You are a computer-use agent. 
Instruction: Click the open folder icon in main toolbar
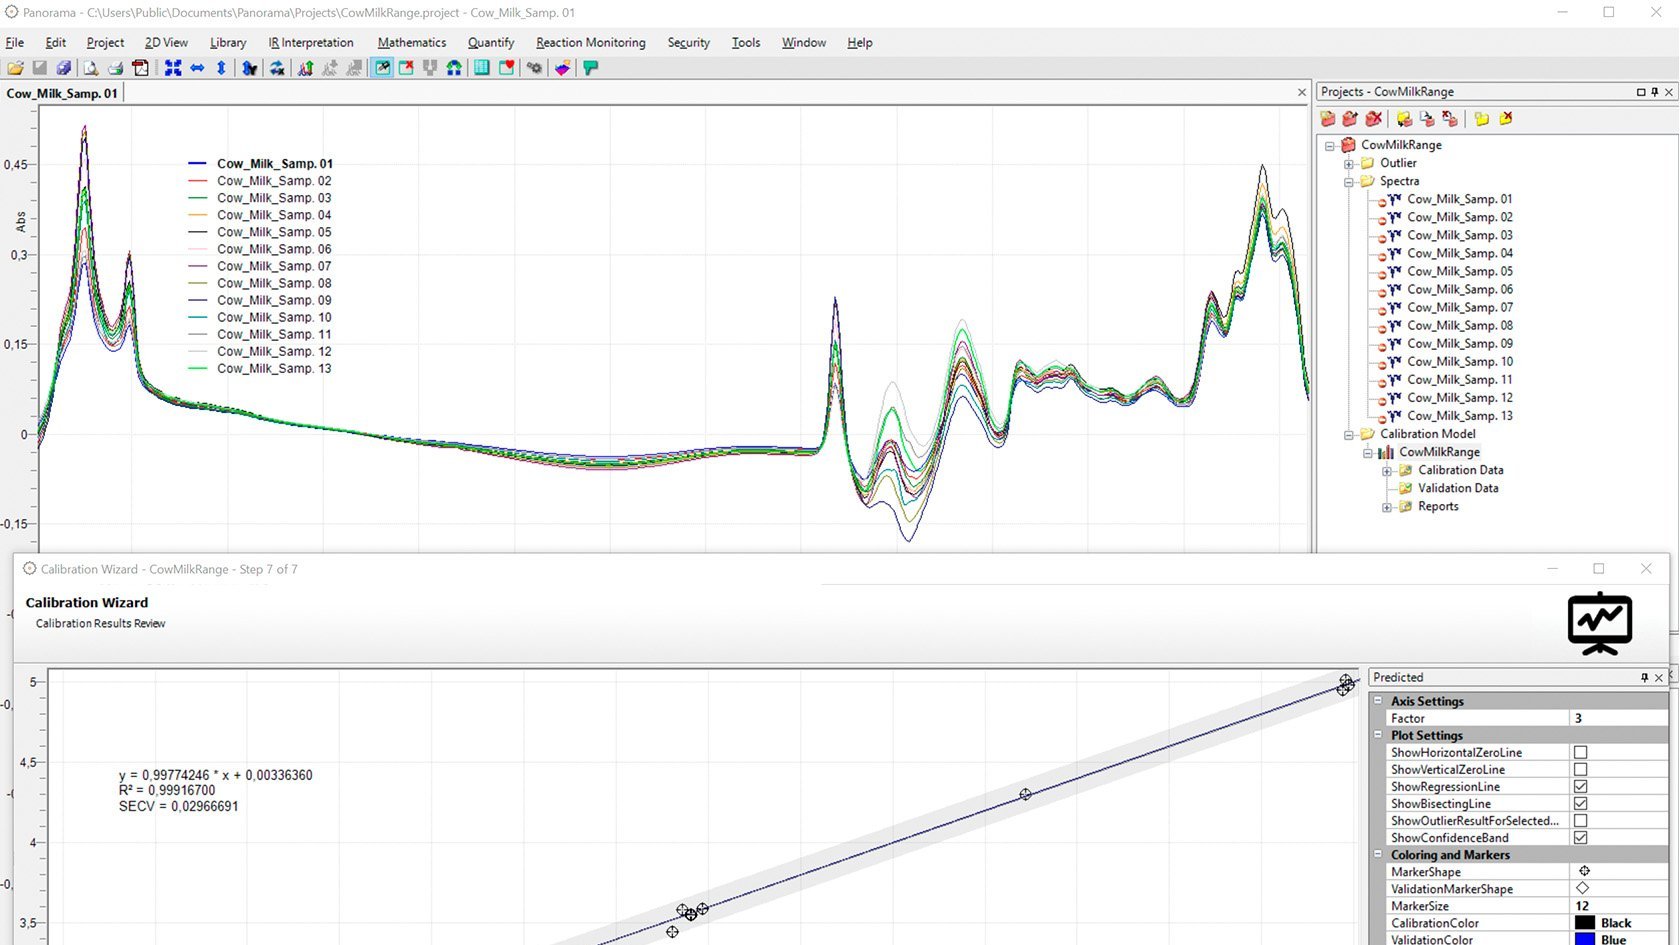point(15,68)
